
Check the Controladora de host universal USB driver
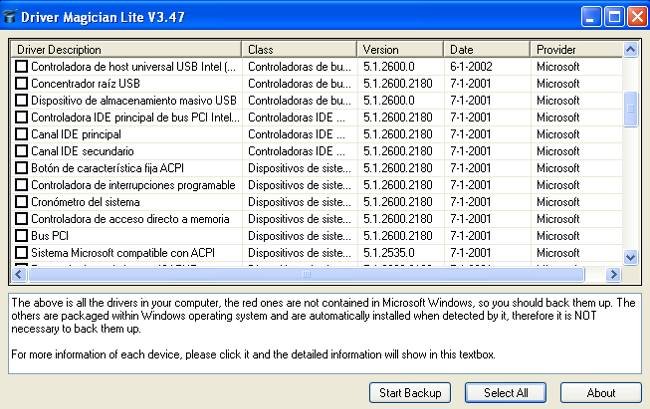click(21, 67)
